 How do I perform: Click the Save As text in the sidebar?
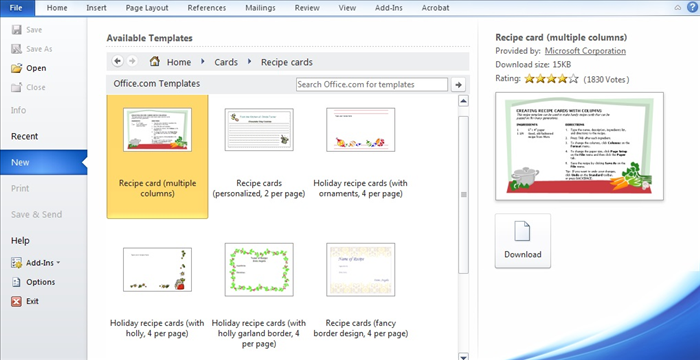pyautogui.click(x=39, y=49)
